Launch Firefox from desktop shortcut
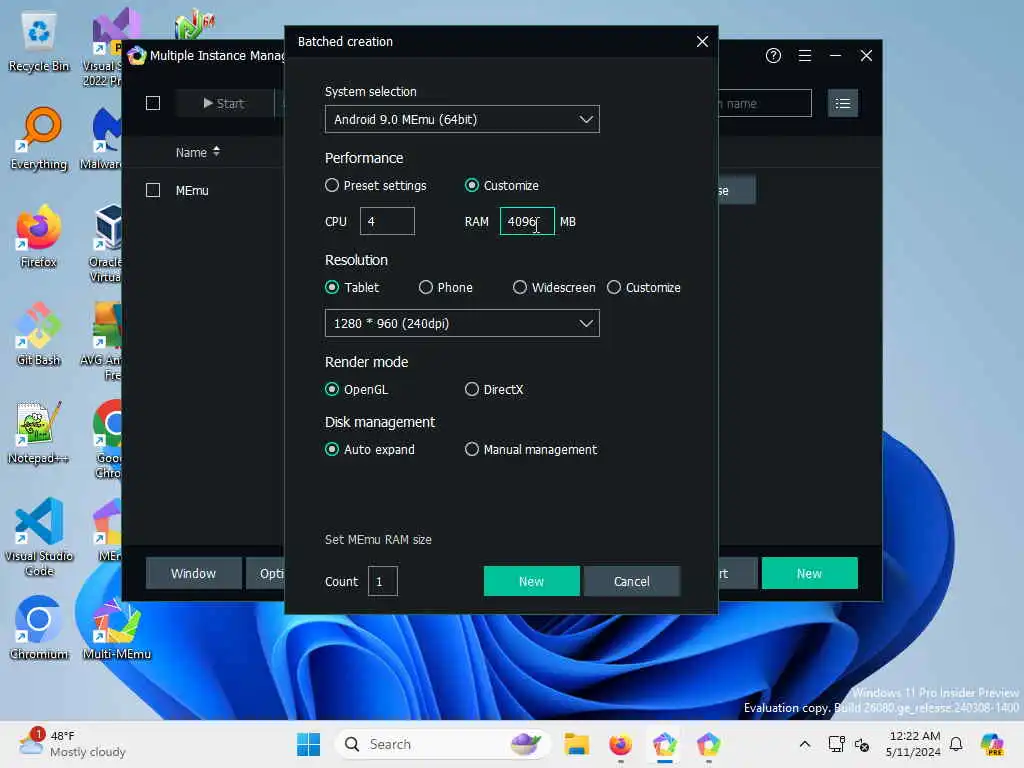The width and height of the screenshot is (1024, 768). click(x=39, y=236)
